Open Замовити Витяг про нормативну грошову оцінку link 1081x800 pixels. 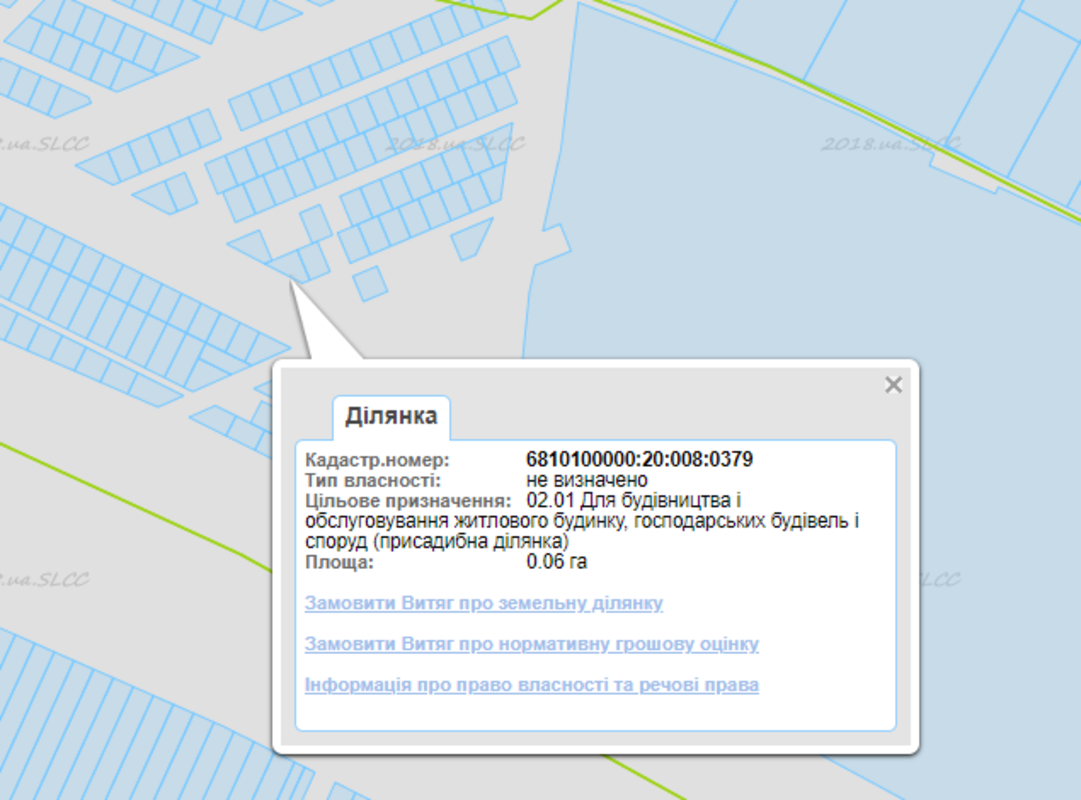[531, 644]
